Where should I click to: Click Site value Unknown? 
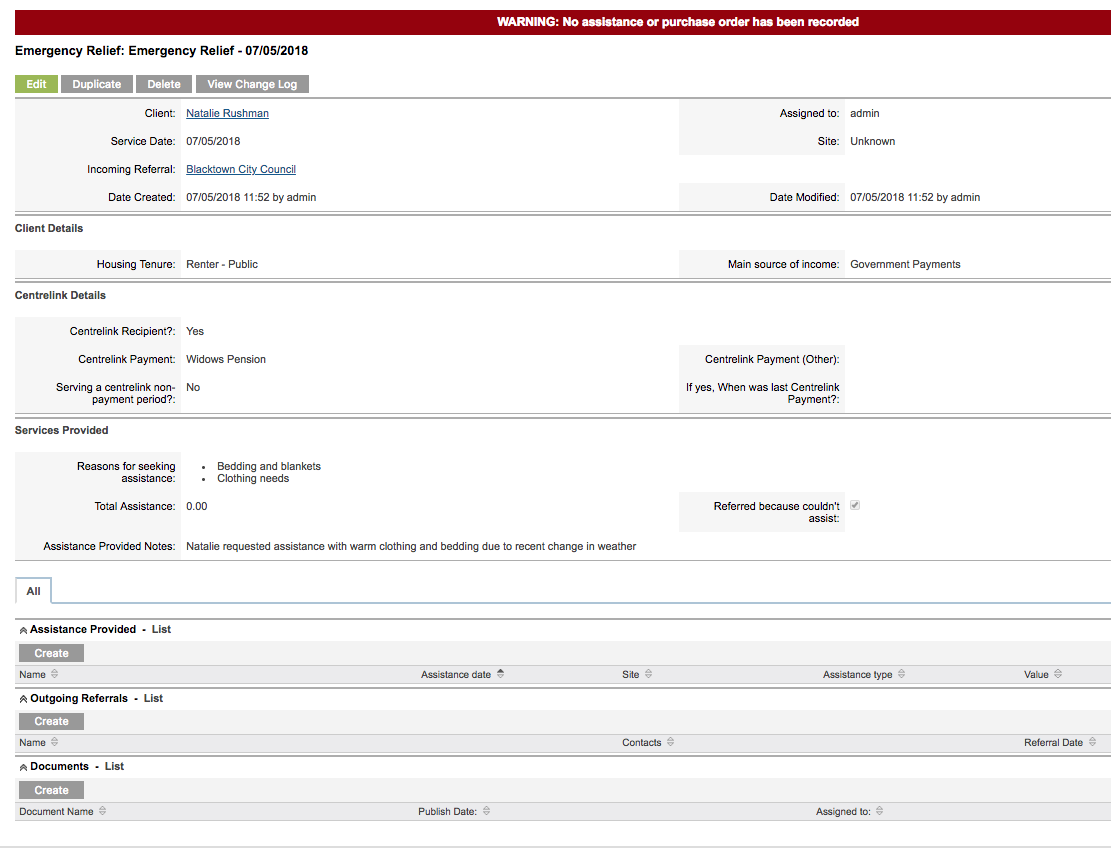[872, 141]
